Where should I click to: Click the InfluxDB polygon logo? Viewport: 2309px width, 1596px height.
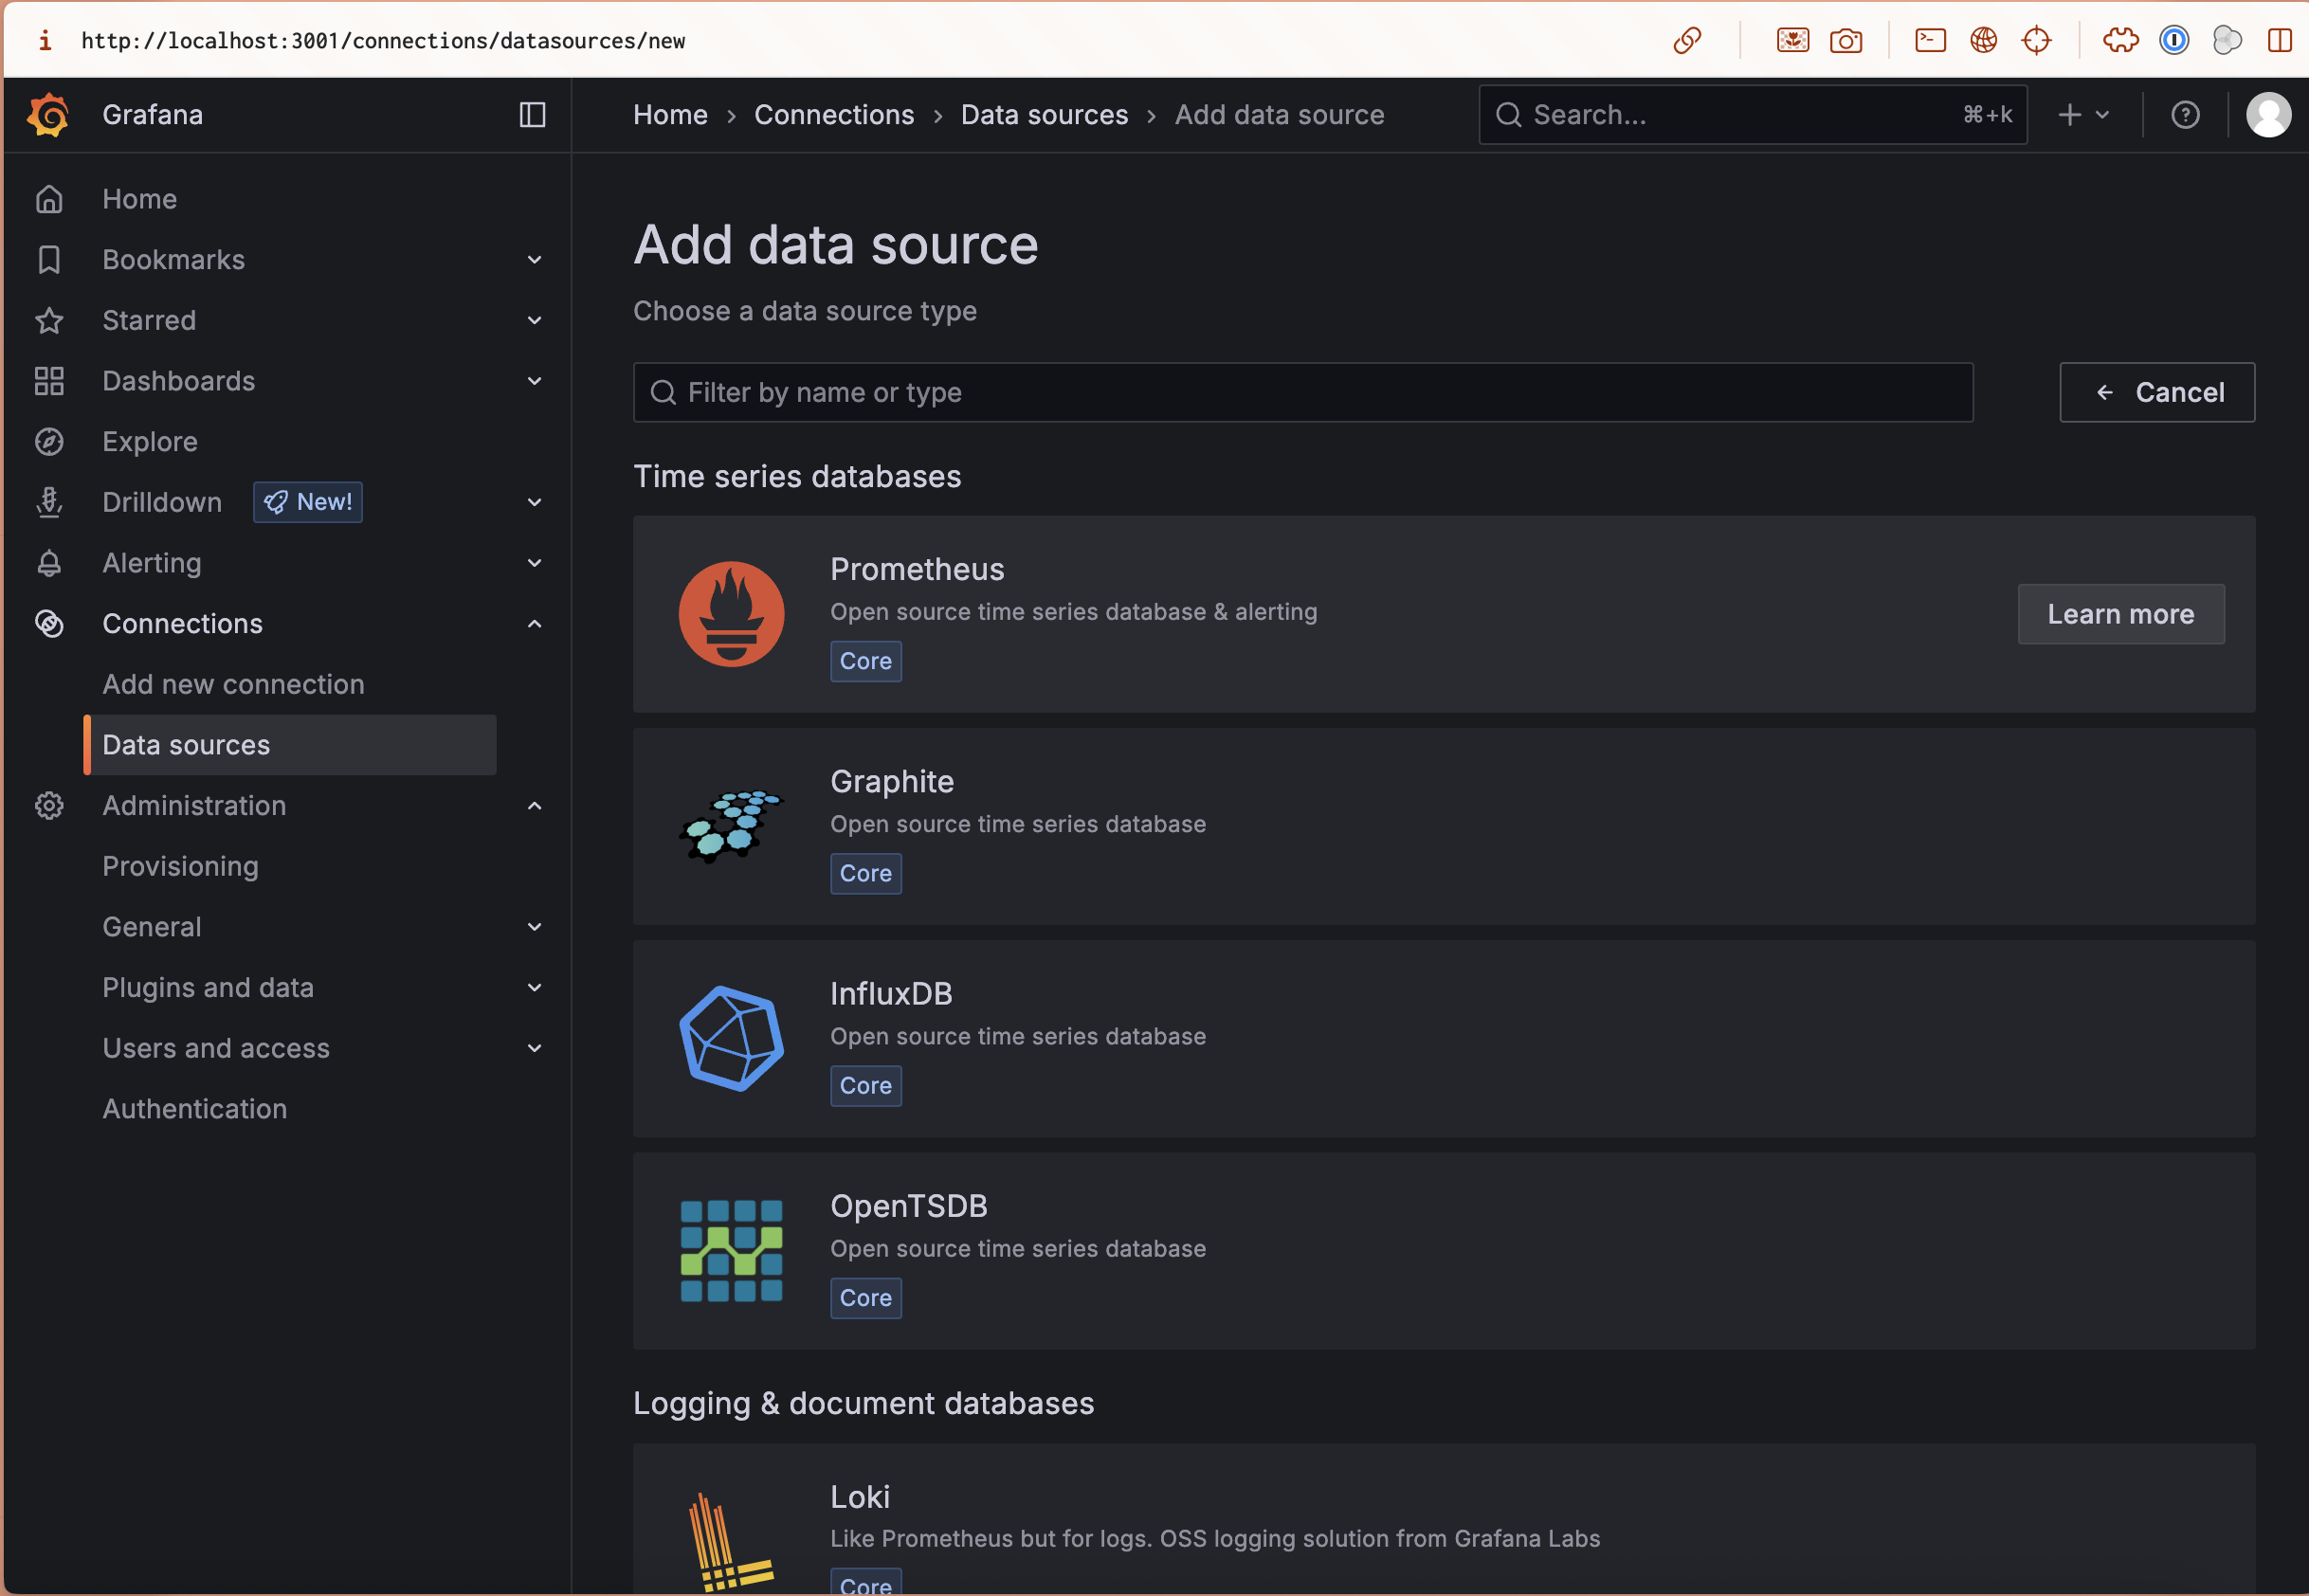[x=731, y=1038]
